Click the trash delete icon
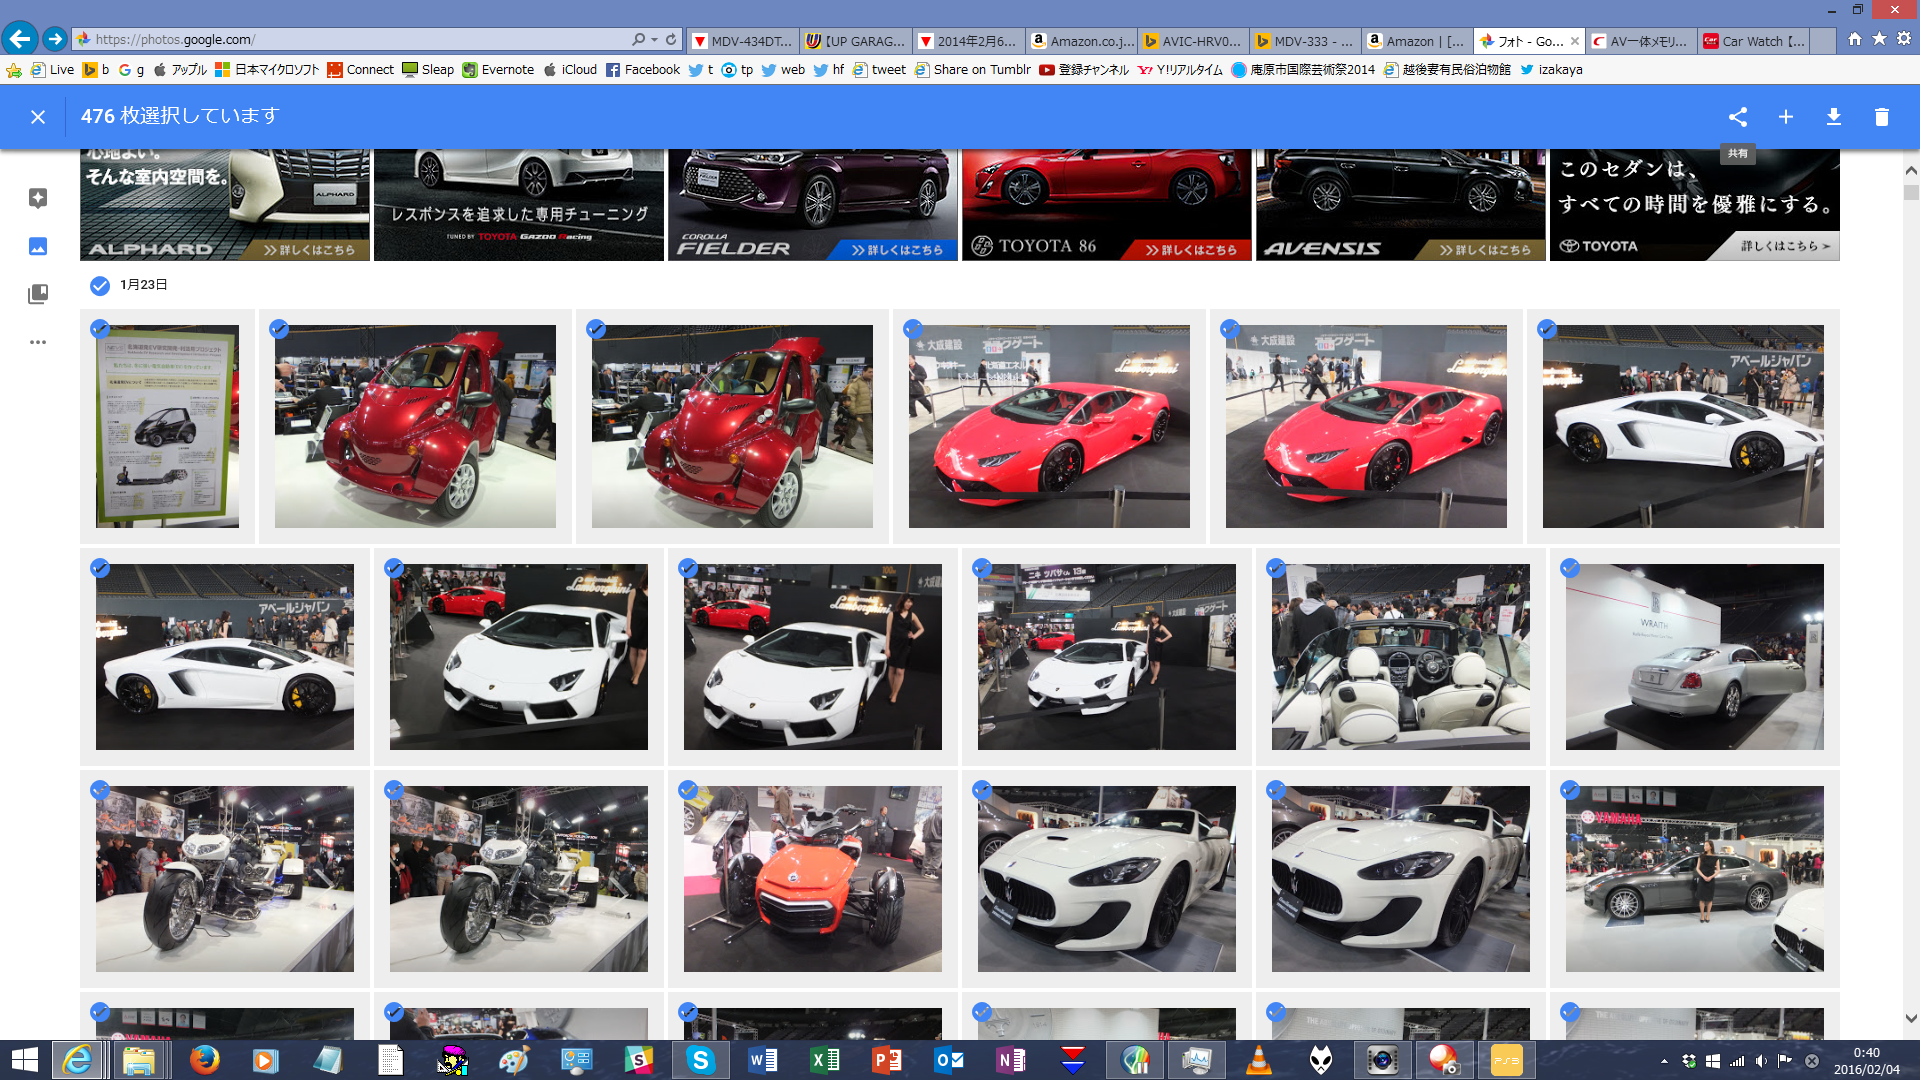Viewport: 1920px width, 1080px height. (1882, 117)
